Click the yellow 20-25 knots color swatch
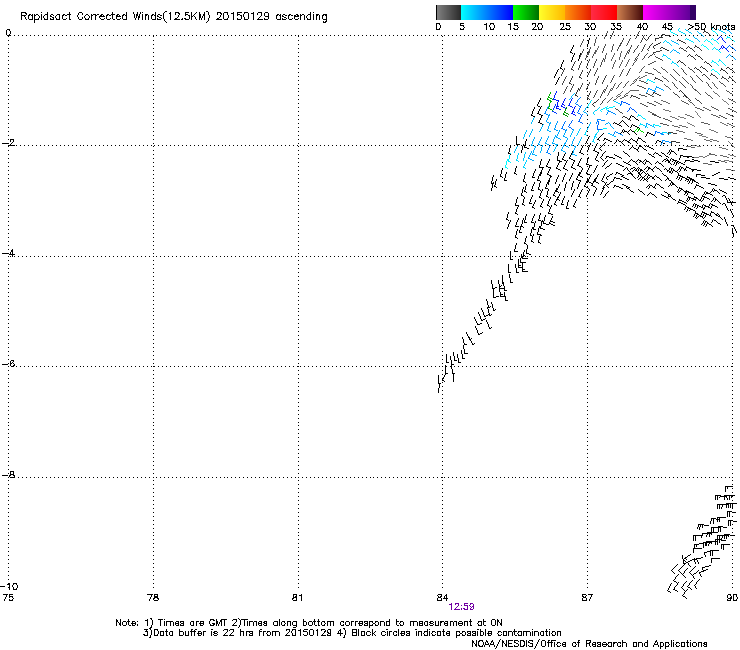This screenshot has width=740, height=650. (552, 12)
